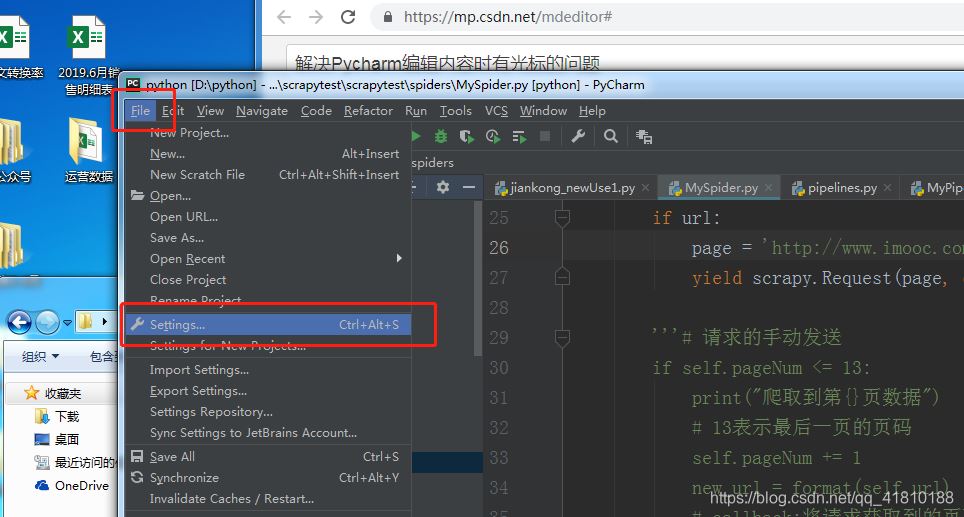Click the Concurrency Diagram run icon
Image resolution: width=964 pixels, height=517 pixels.
pyautogui.click(x=519, y=136)
